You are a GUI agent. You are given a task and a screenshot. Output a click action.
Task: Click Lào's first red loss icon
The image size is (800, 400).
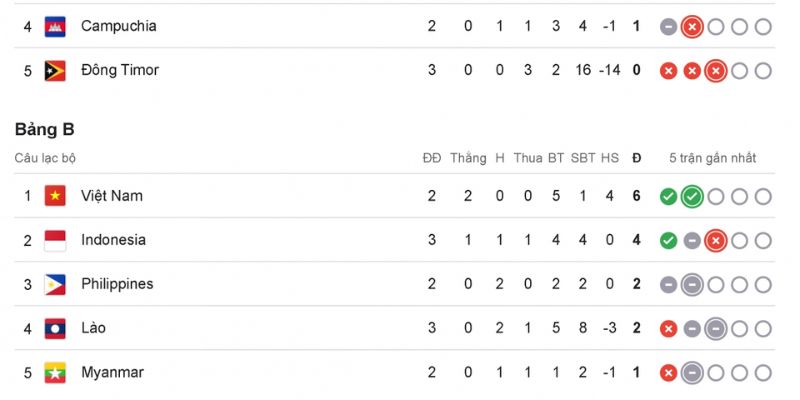point(668,329)
